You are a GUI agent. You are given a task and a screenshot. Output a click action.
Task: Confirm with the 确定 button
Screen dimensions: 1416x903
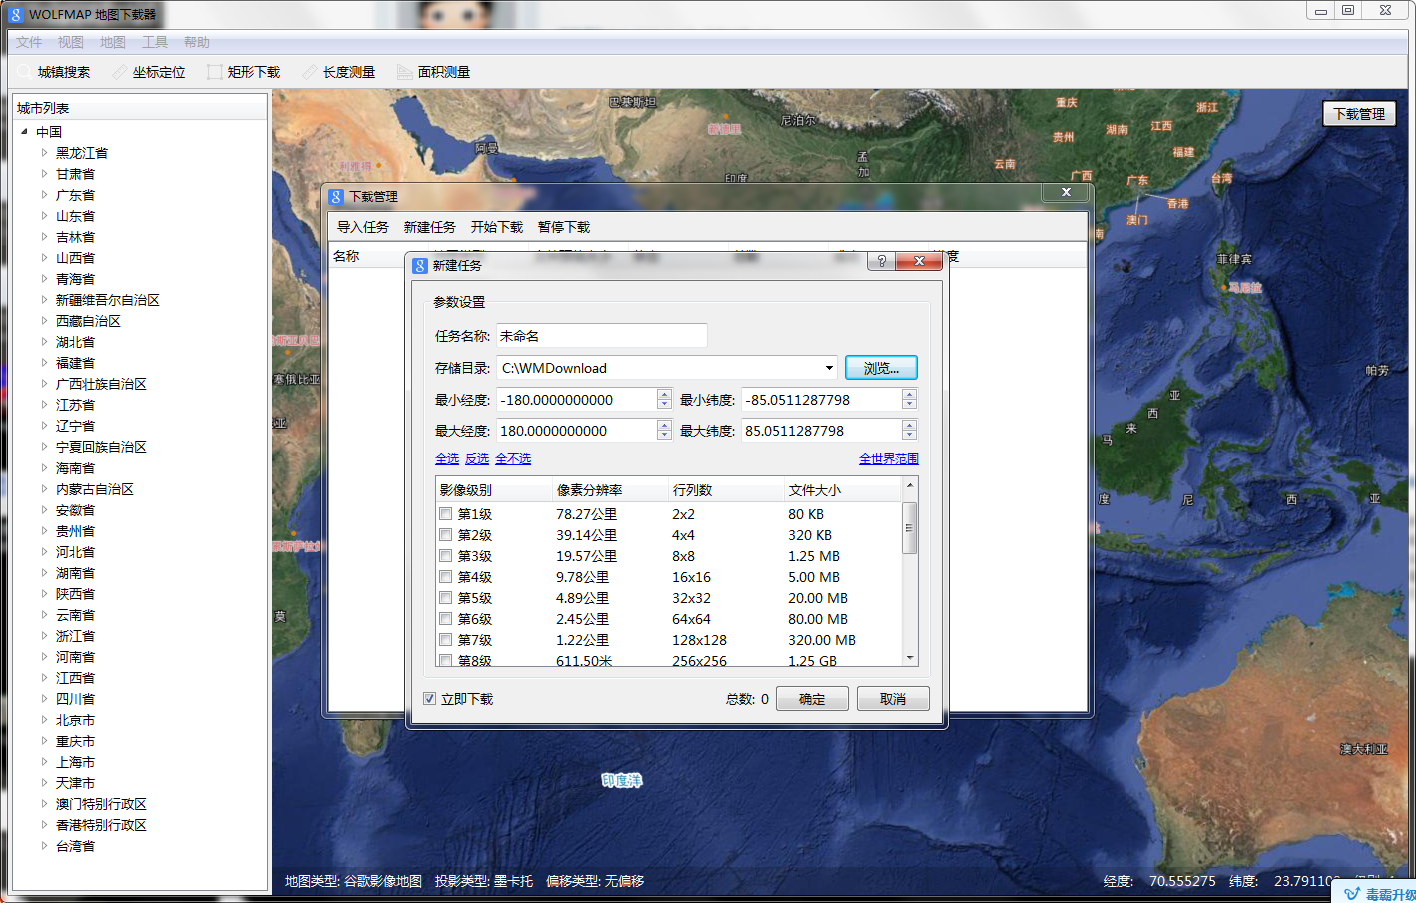tap(812, 699)
